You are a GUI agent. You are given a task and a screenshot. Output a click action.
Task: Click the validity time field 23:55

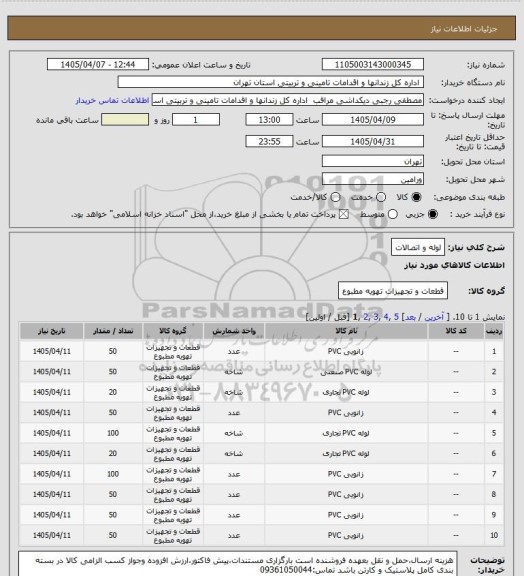269,141
